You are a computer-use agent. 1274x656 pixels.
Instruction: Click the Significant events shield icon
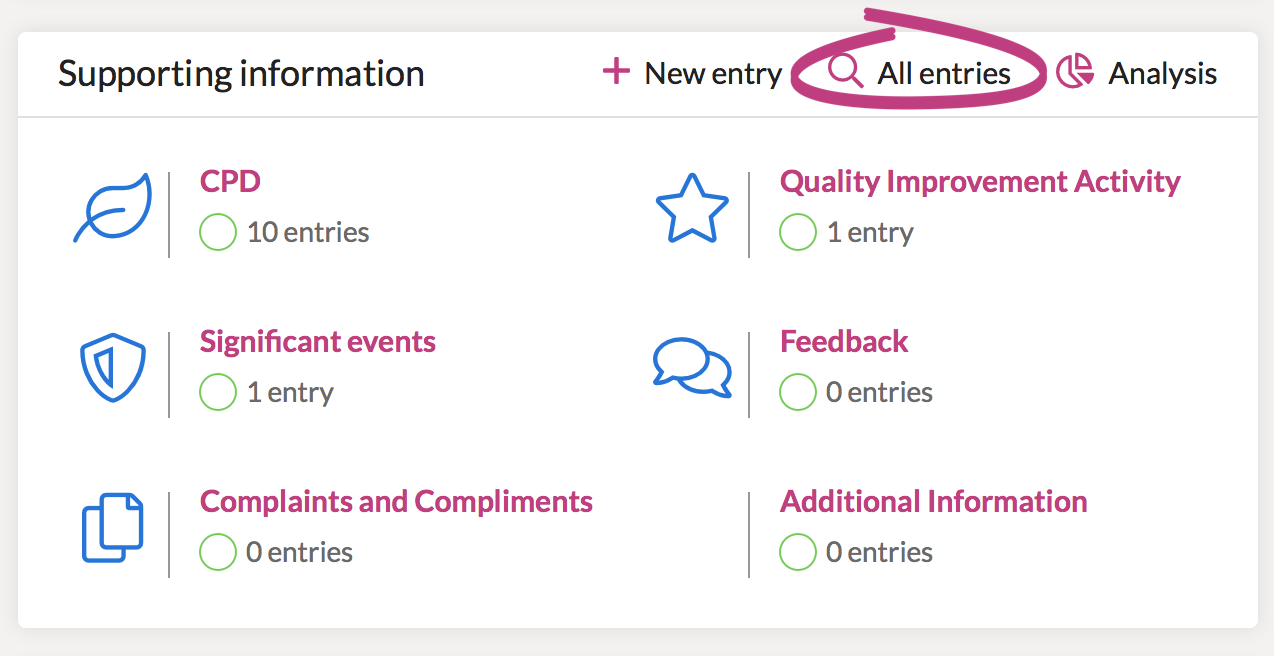(113, 368)
